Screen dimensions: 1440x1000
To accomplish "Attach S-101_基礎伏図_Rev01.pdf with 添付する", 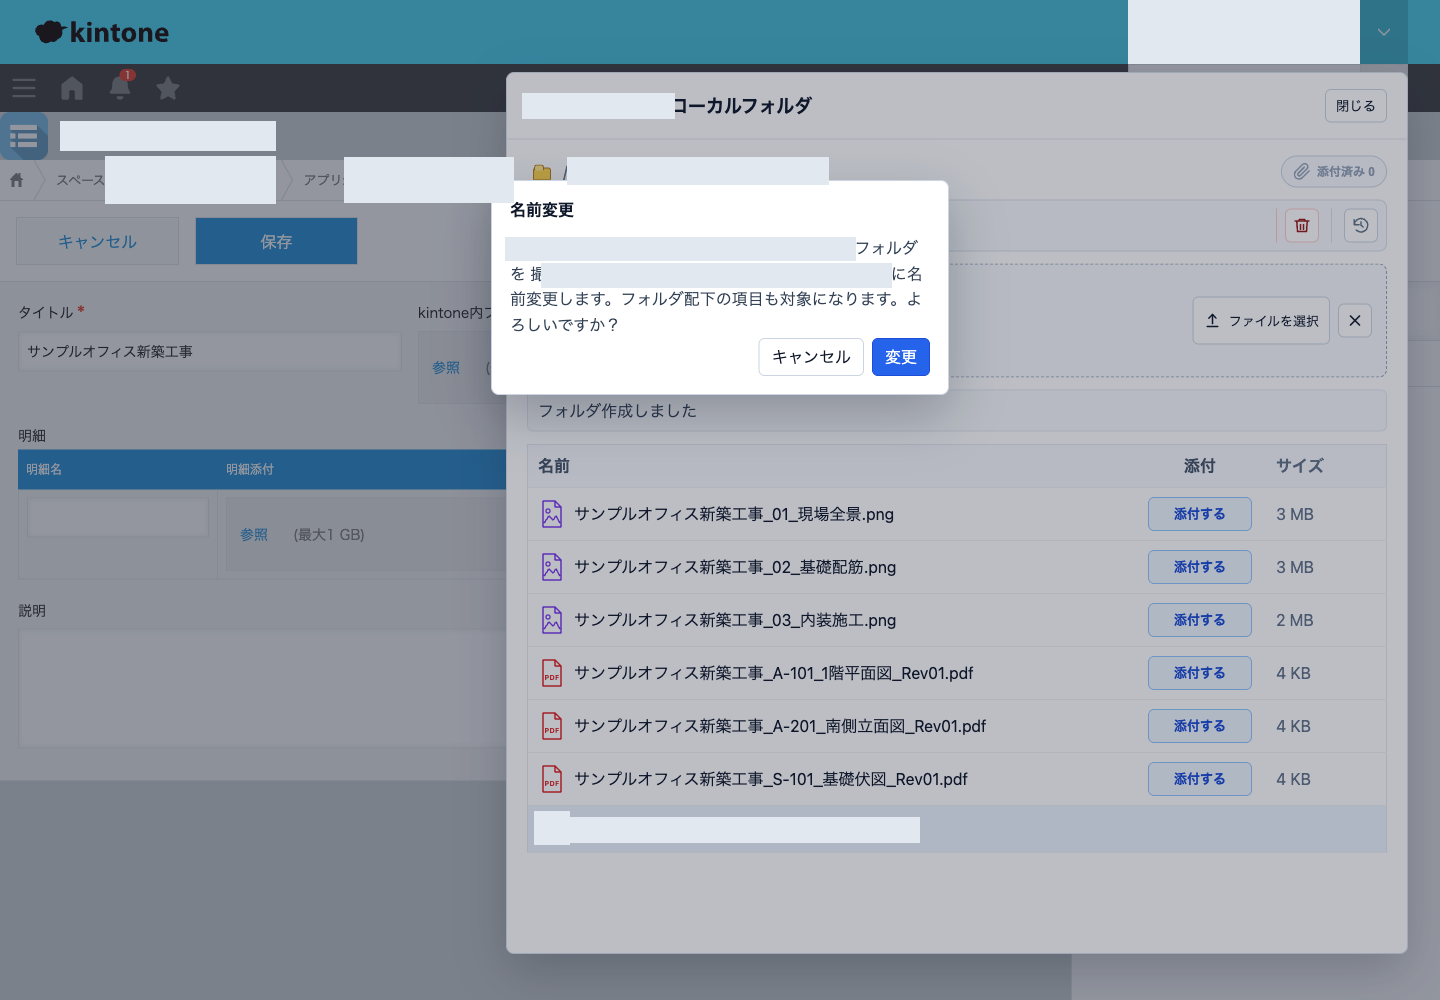I will coord(1200,779).
